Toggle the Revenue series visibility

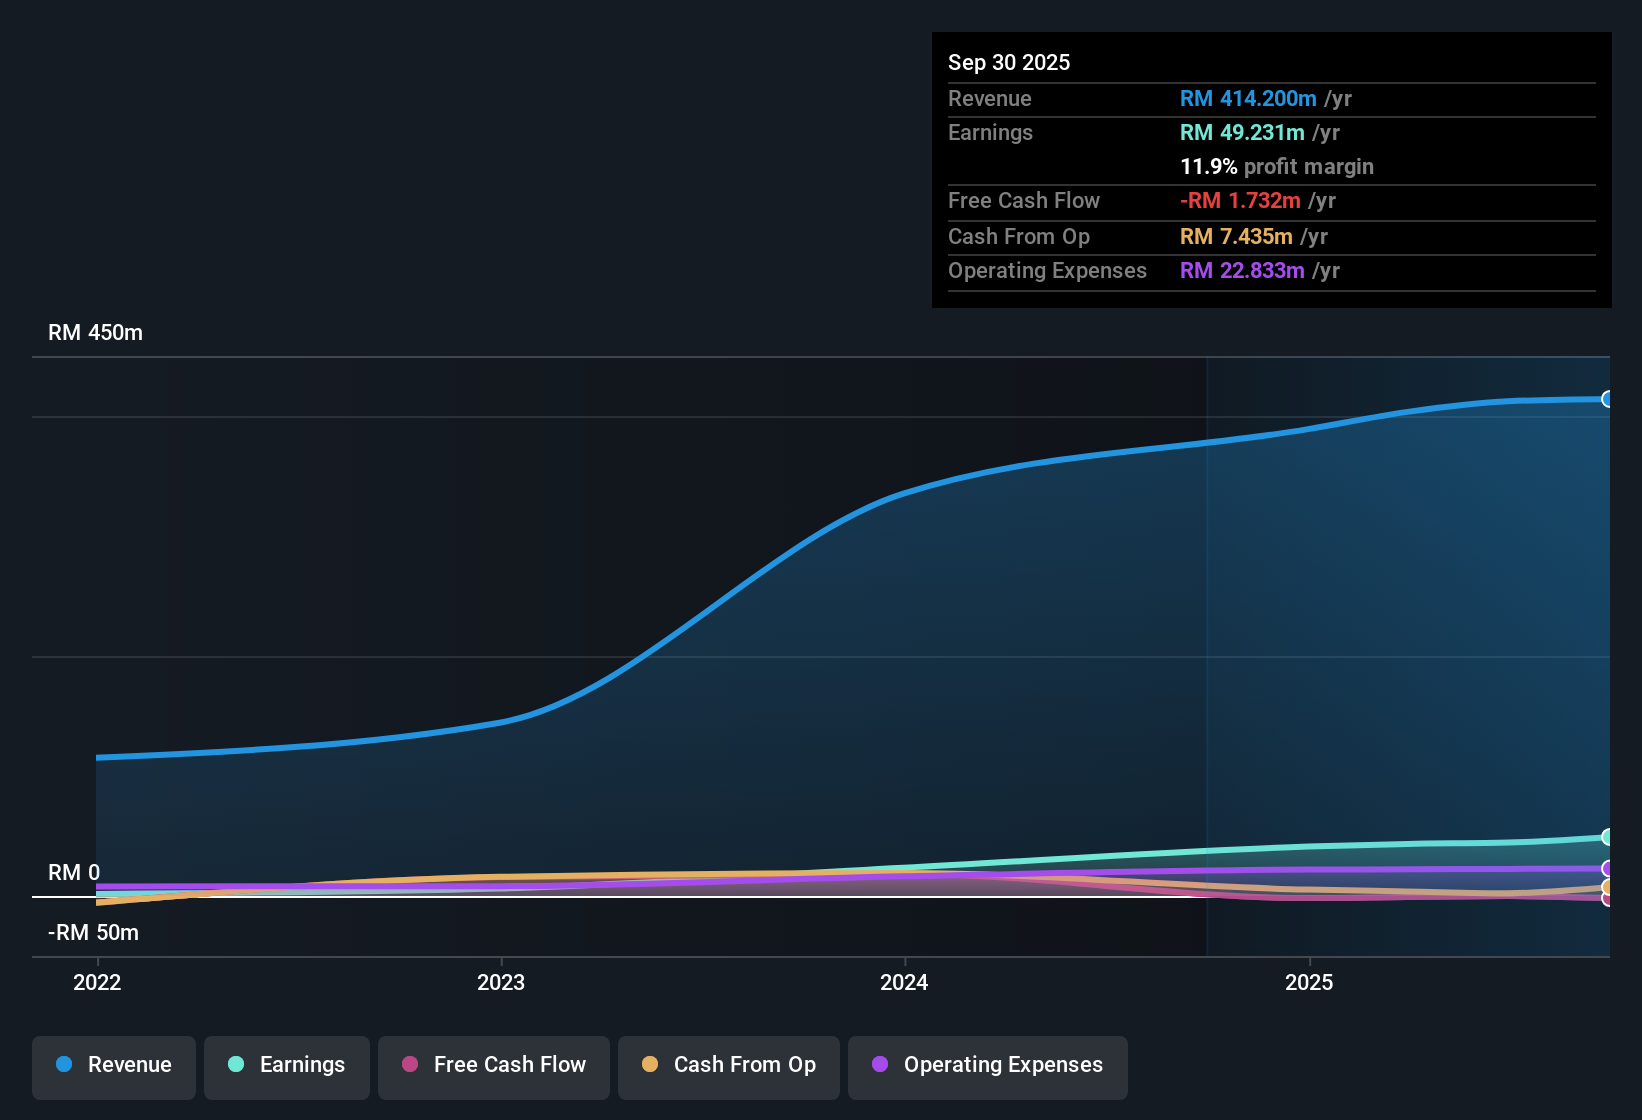(113, 1066)
